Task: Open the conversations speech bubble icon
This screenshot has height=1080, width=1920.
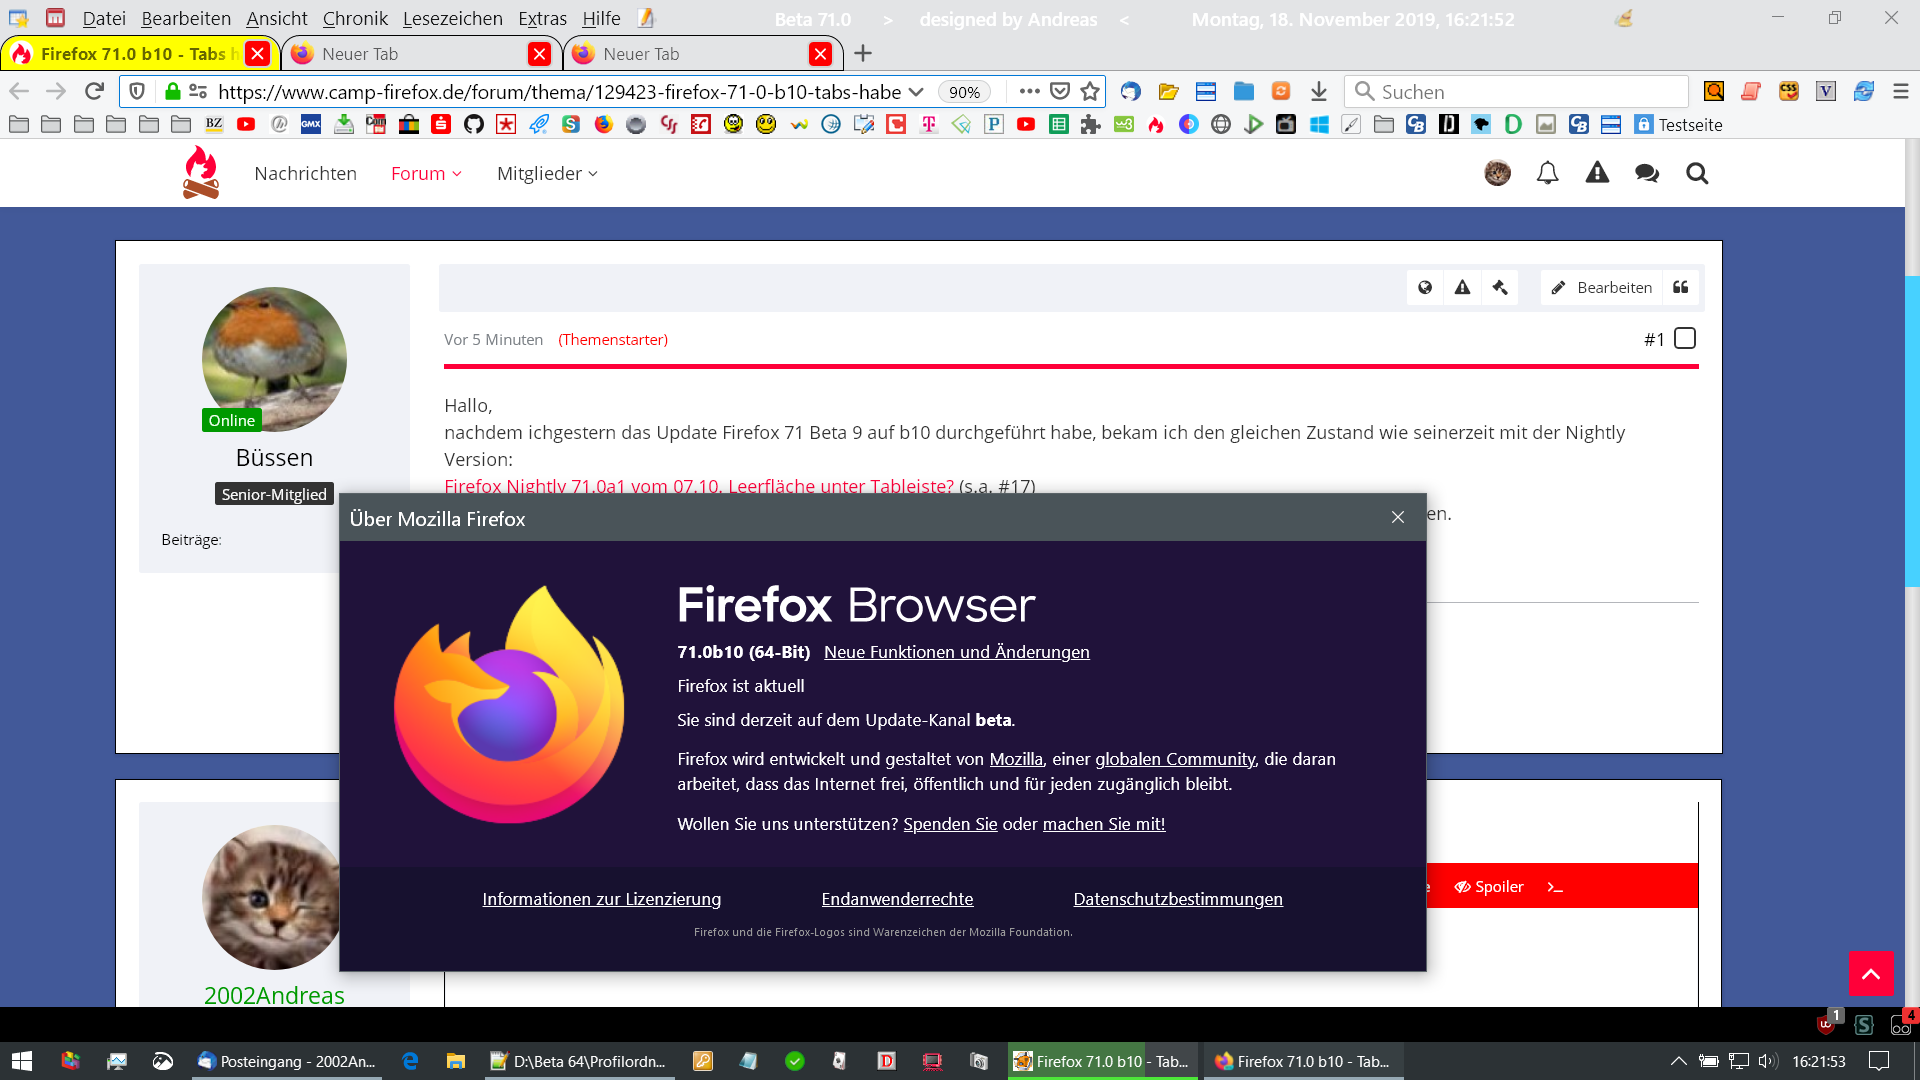Action: (1646, 173)
